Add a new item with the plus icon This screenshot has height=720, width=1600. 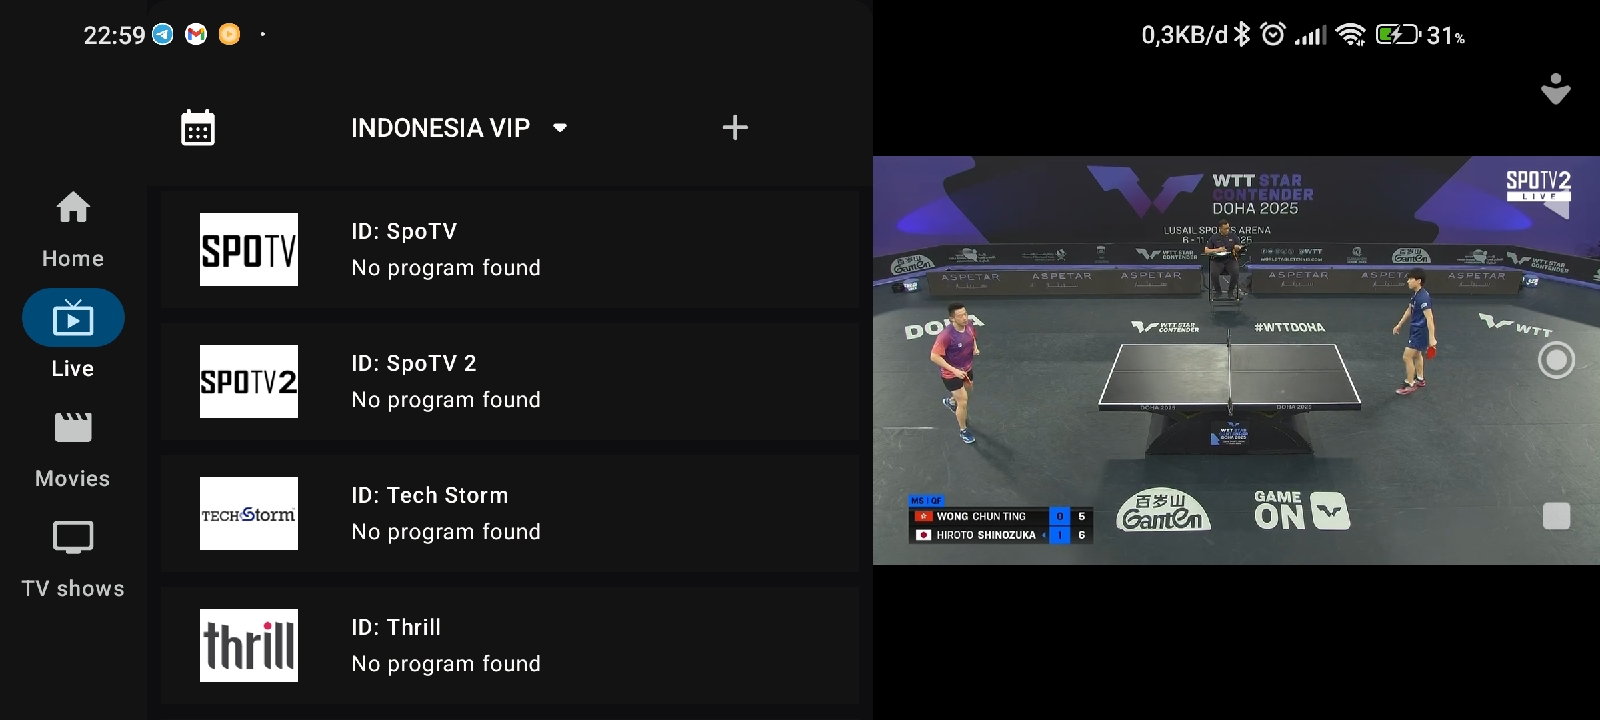pyautogui.click(x=735, y=127)
